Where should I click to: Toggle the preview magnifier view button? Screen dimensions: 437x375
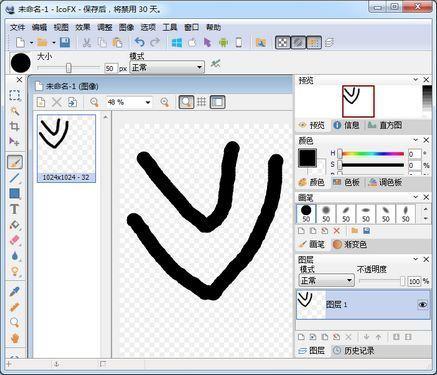tap(186, 102)
